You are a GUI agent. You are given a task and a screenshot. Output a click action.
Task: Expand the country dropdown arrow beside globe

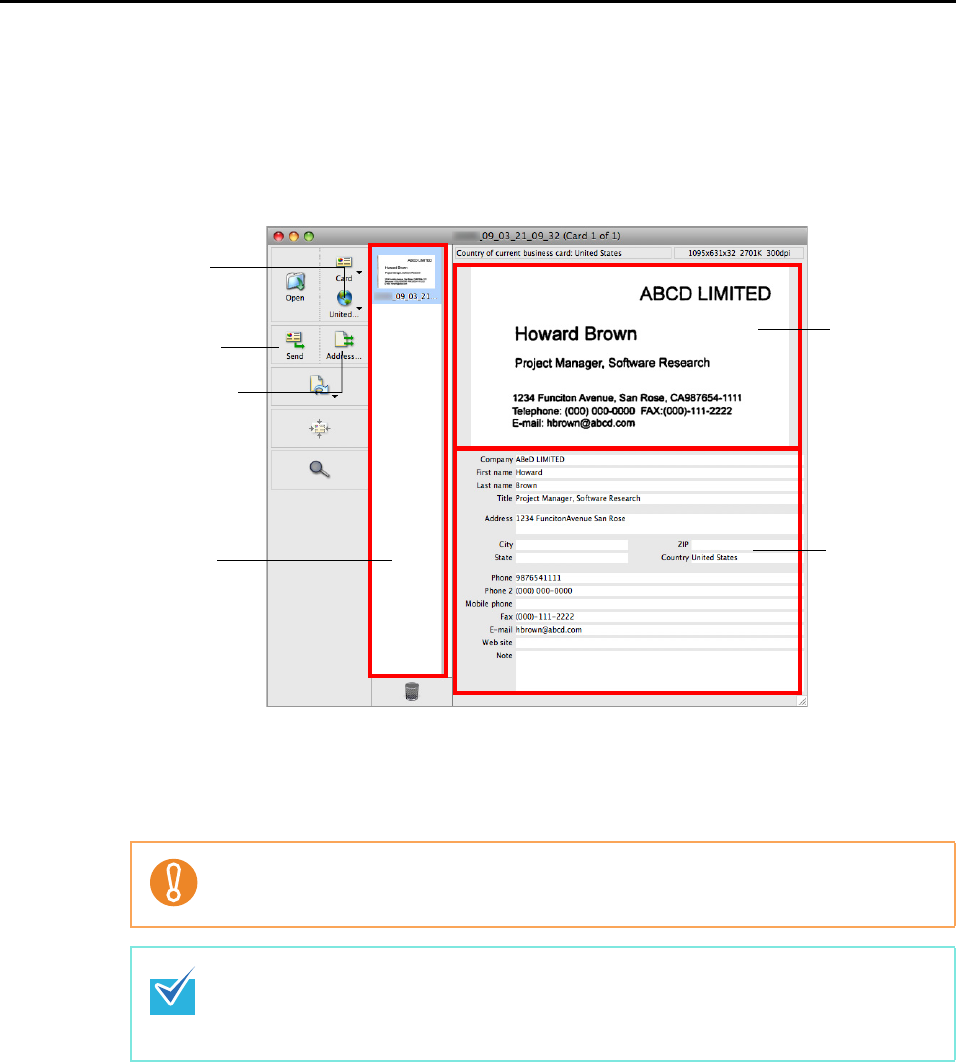[x=359, y=308]
